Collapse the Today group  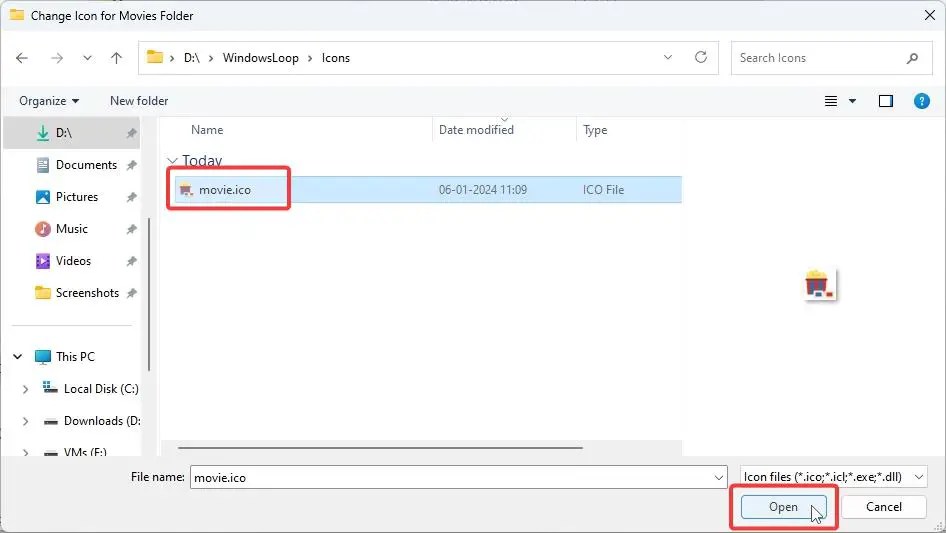pyautogui.click(x=173, y=161)
